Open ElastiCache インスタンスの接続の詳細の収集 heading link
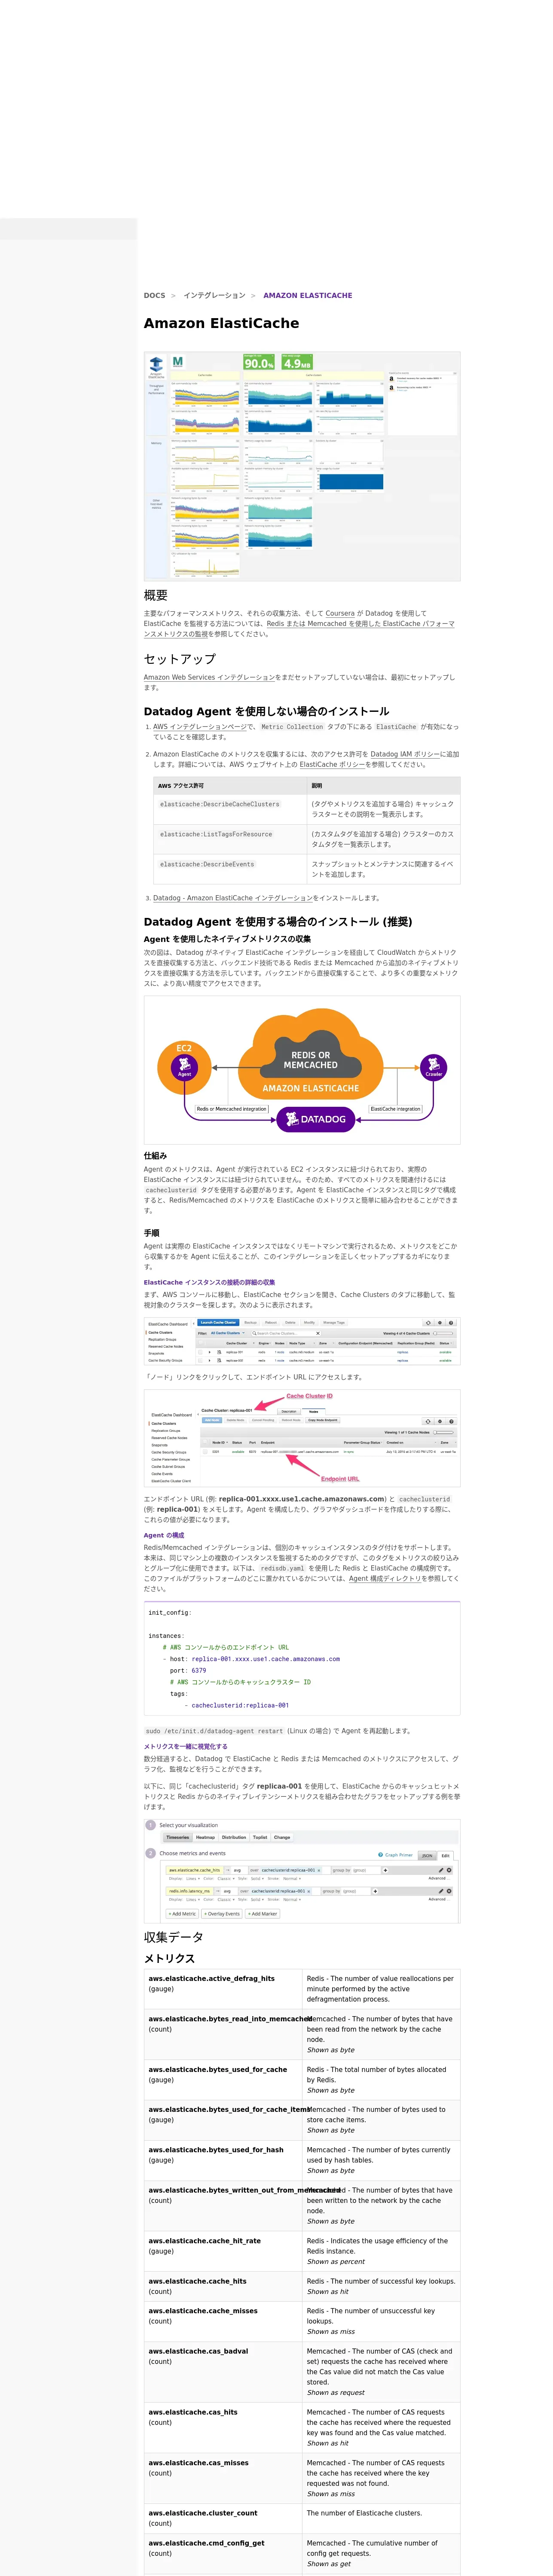Screen dimensions: 553x2576 point(209,1282)
